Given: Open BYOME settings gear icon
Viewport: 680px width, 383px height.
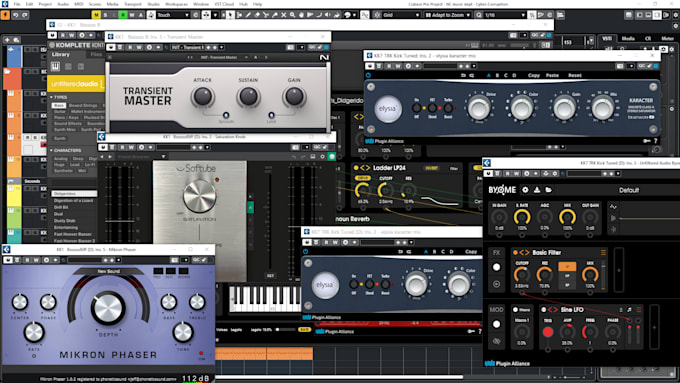Looking at the screenshot, I should (x=525, y=190).
